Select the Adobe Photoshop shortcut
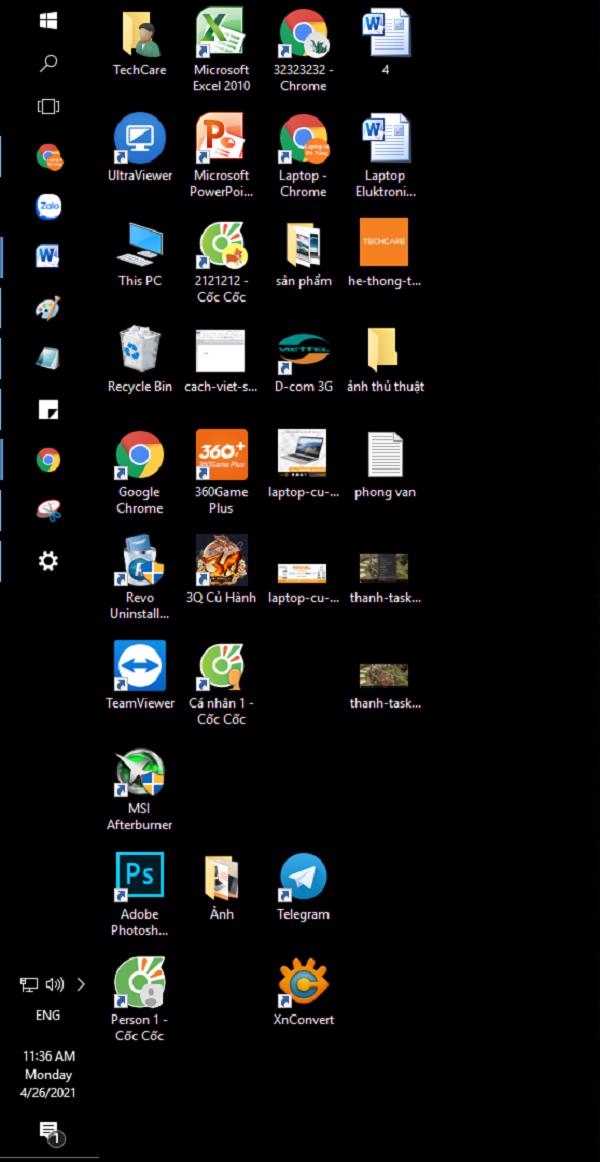The height and width of the screenshot is (1162, 600). point(139,894)
